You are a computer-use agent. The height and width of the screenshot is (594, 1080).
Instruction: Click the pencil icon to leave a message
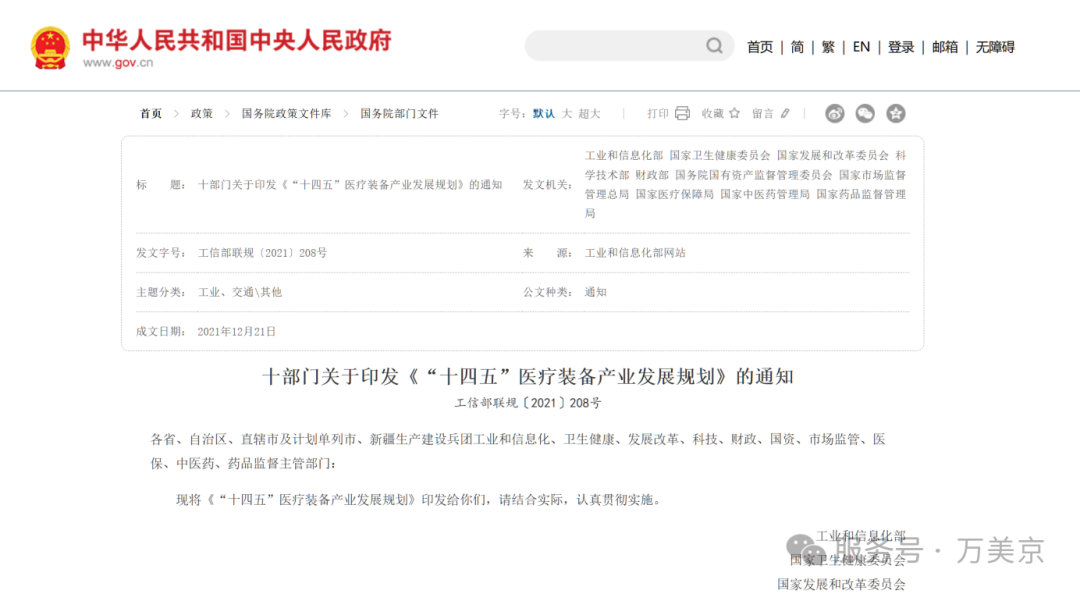(x=786, y=113)
